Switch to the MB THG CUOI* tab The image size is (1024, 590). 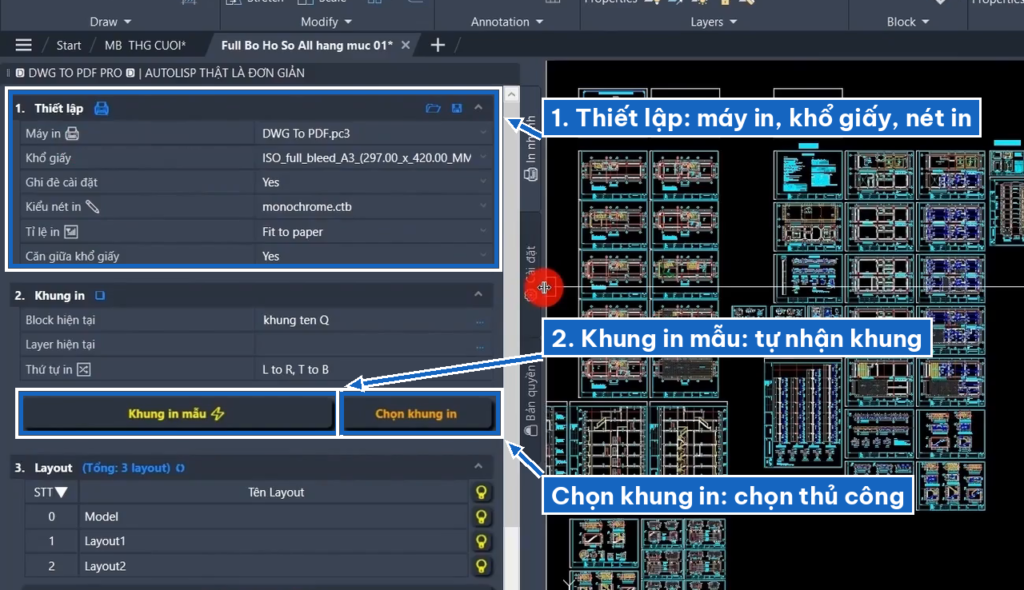[145, 45]
